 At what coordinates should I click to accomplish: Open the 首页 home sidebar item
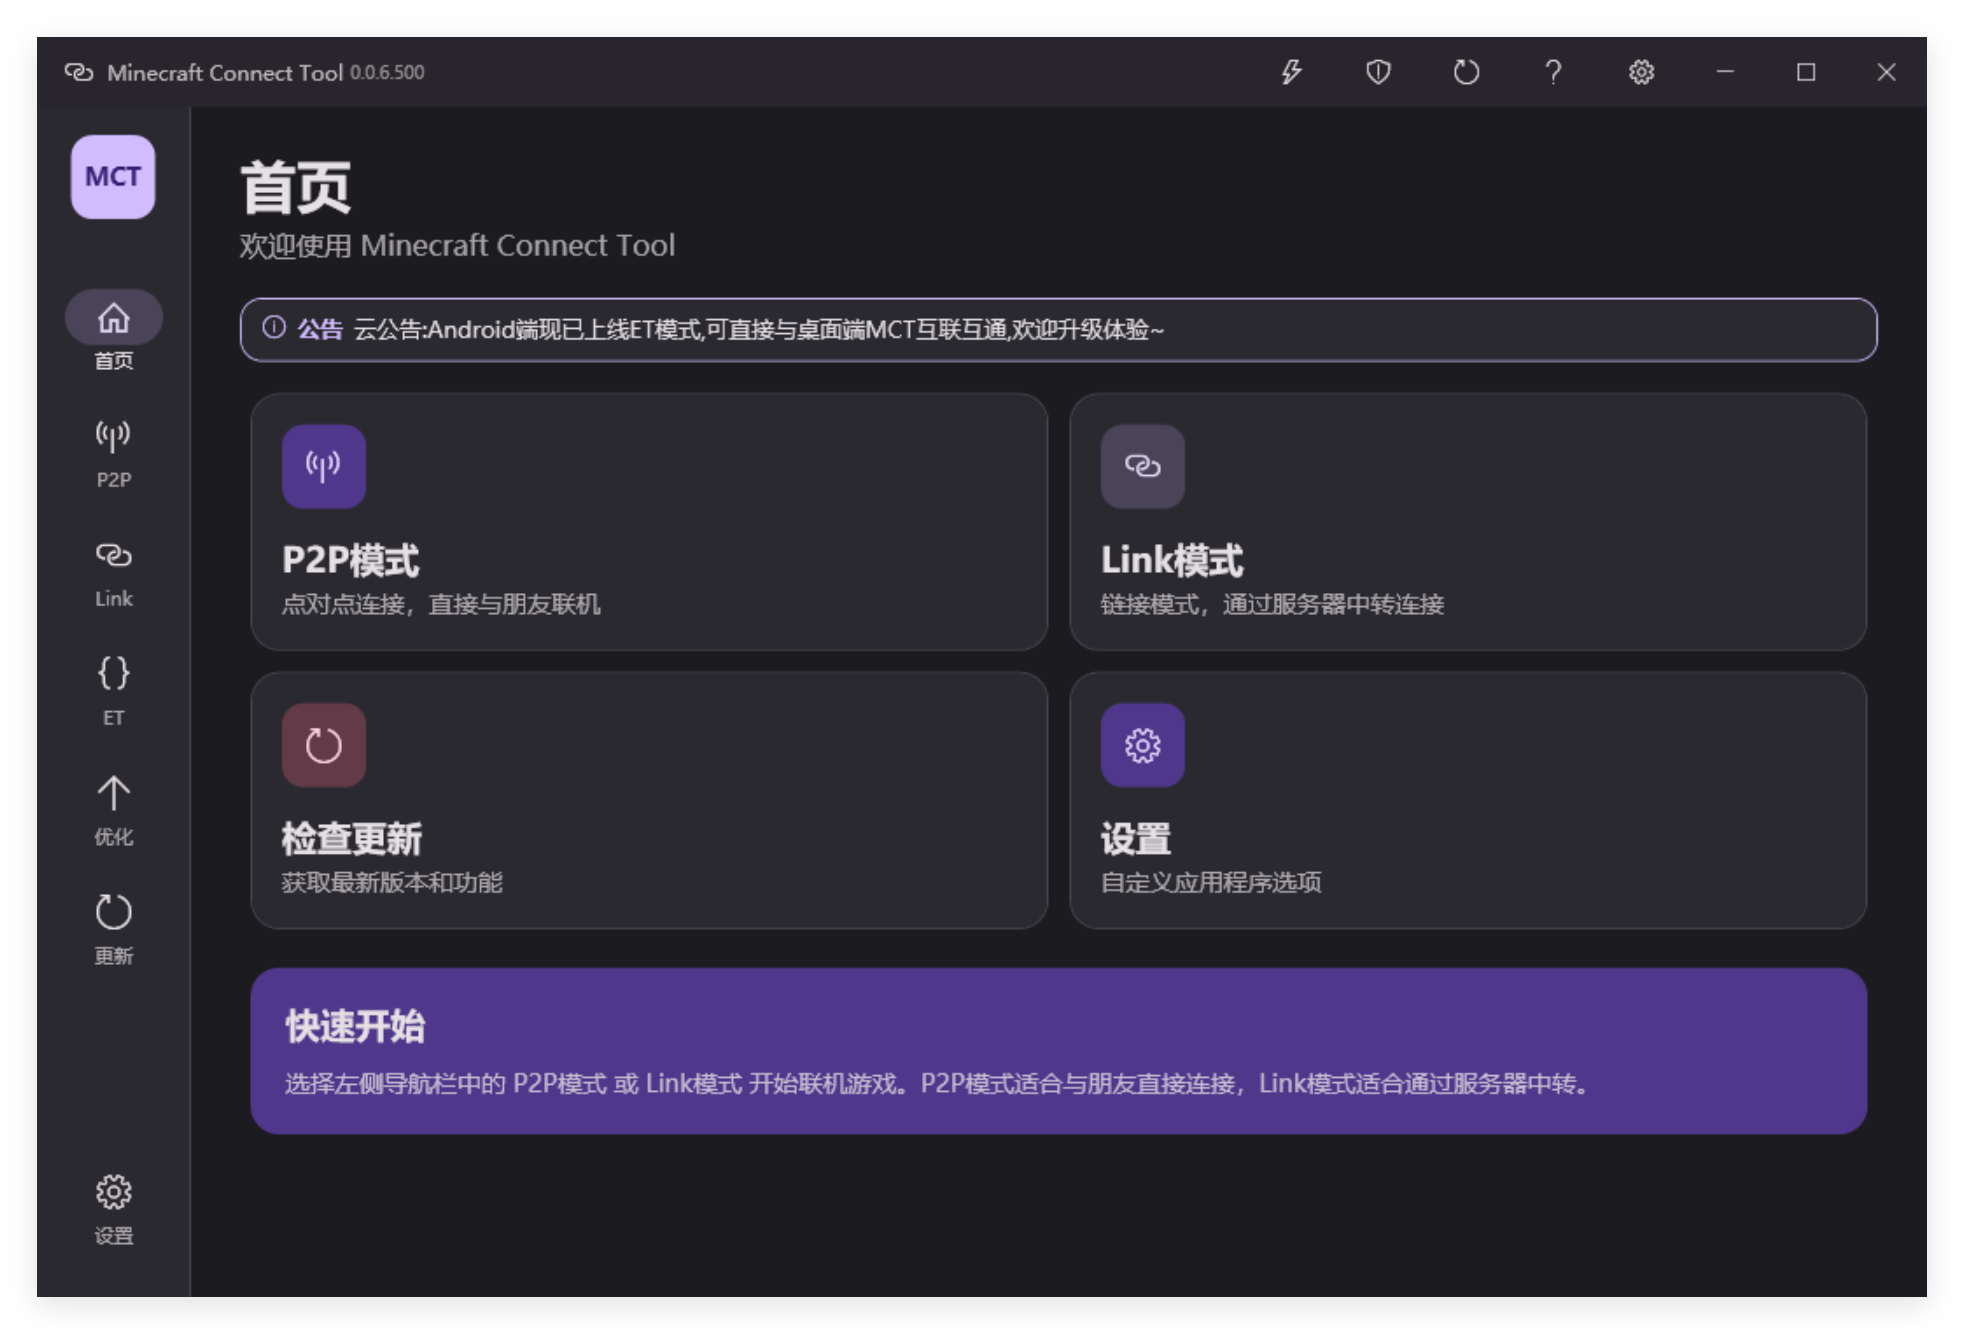(x=113, y=333)
